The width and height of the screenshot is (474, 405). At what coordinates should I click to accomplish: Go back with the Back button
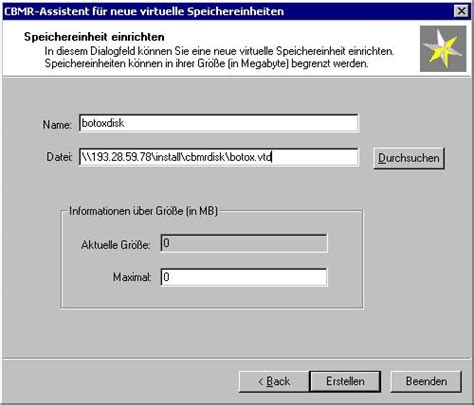tap(274, 381)
